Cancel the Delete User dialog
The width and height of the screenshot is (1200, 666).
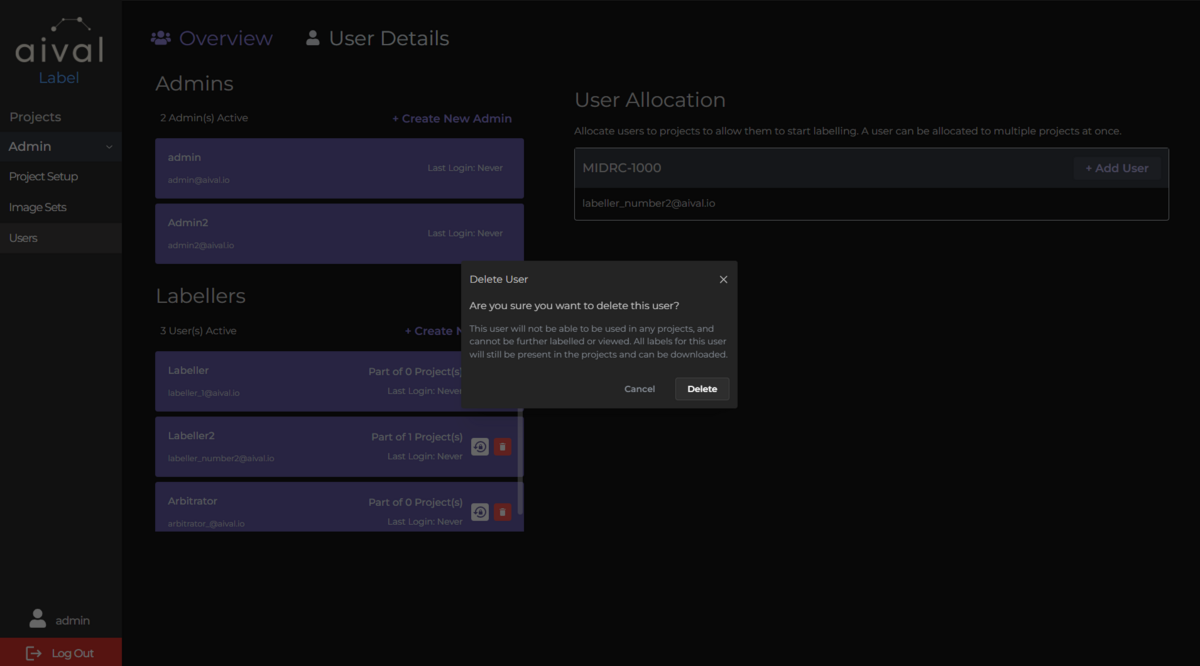pos(639,389)
